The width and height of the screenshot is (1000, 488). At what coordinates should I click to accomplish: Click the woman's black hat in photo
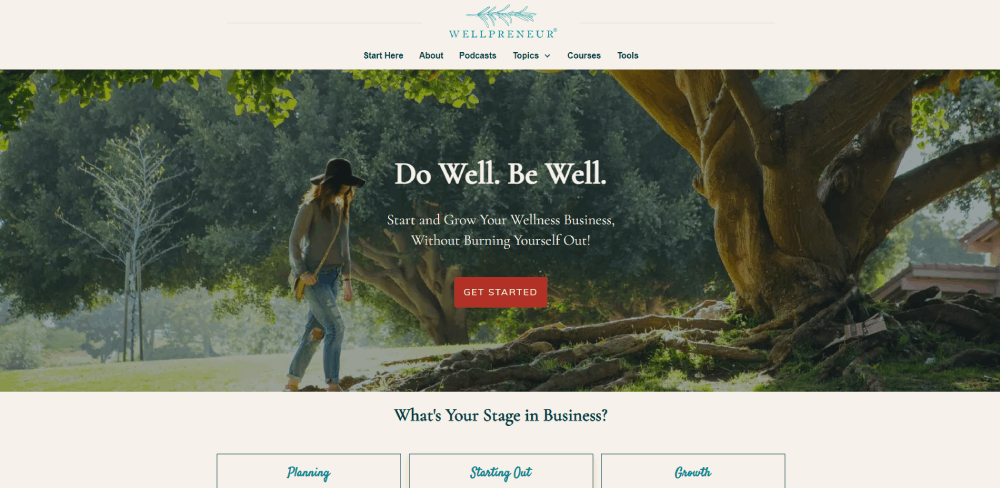click(x=338, y=172)
